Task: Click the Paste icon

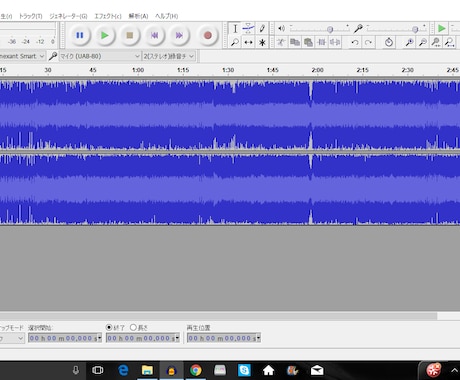Action: (x=308, y=42)
